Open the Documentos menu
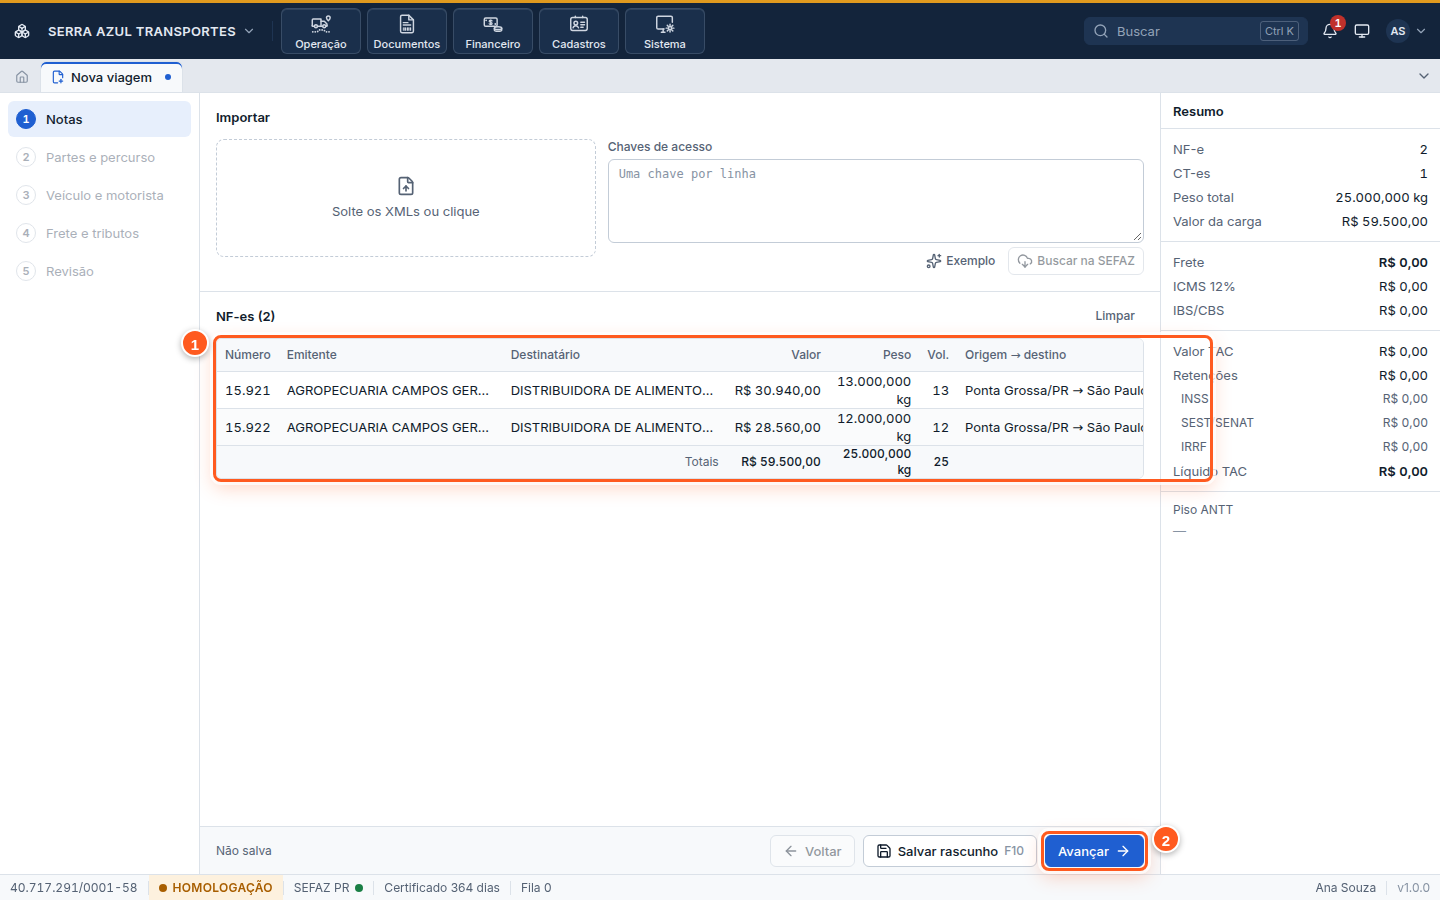1440x900 pixels. click(x=407, y=31)
